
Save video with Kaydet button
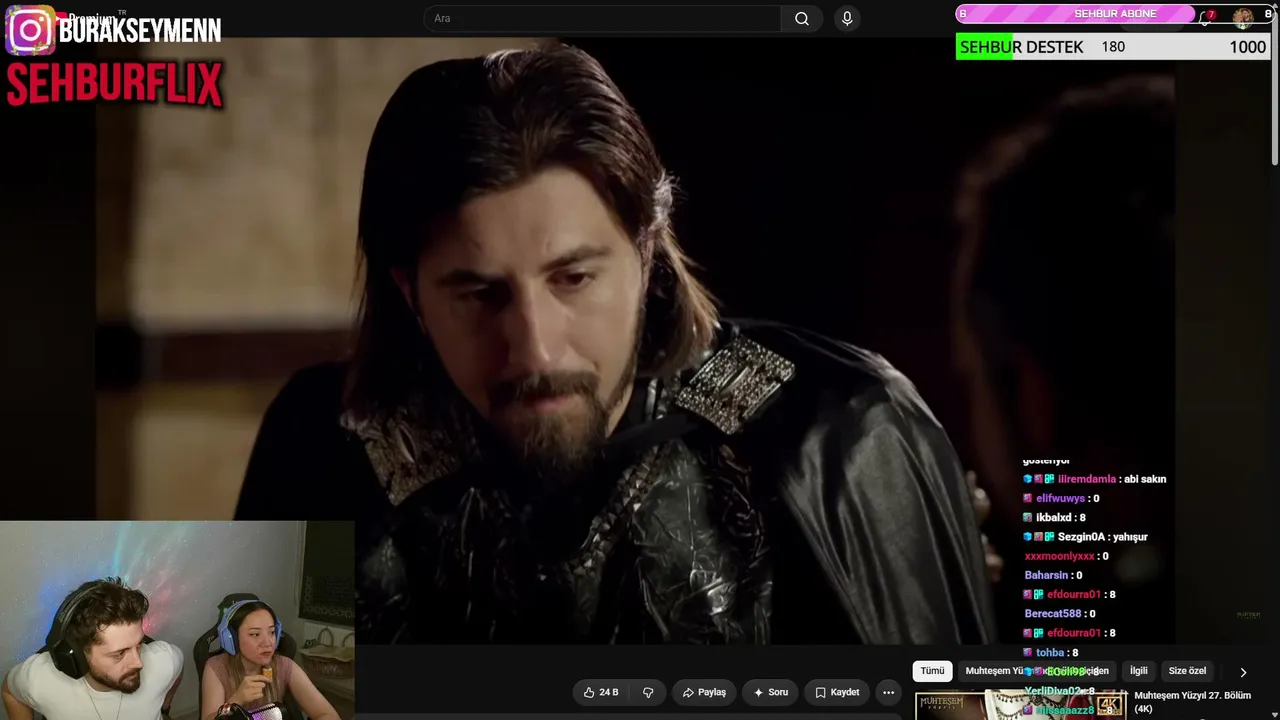click(x=837, y=692)
